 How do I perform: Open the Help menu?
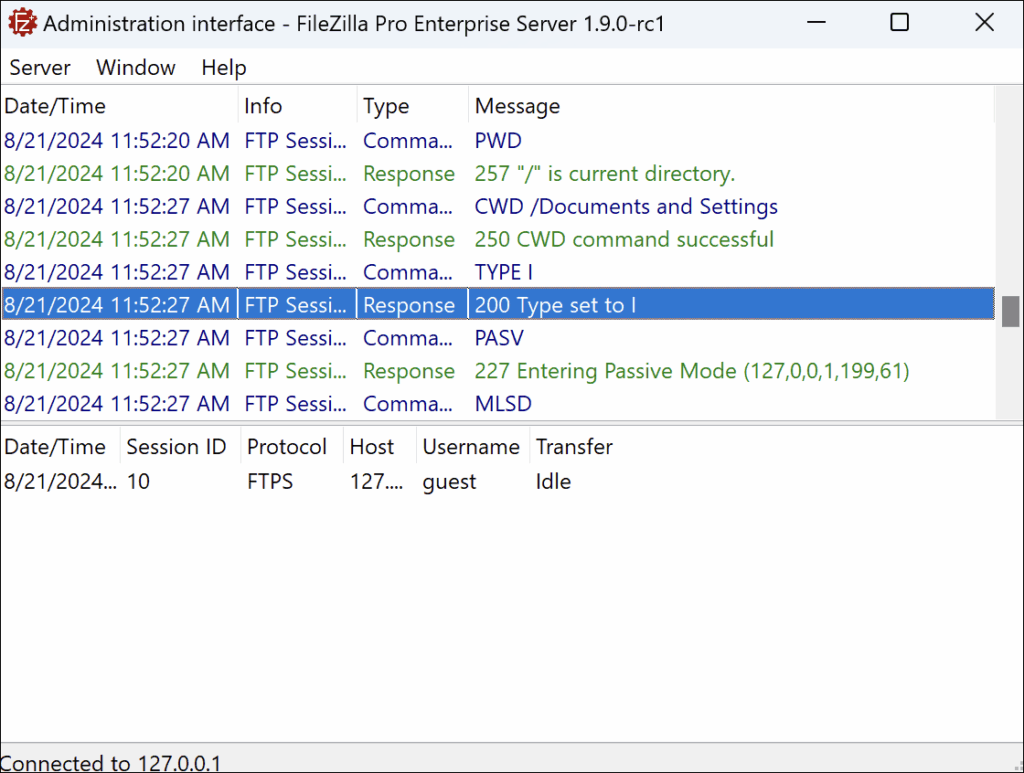tap(224, 68)
